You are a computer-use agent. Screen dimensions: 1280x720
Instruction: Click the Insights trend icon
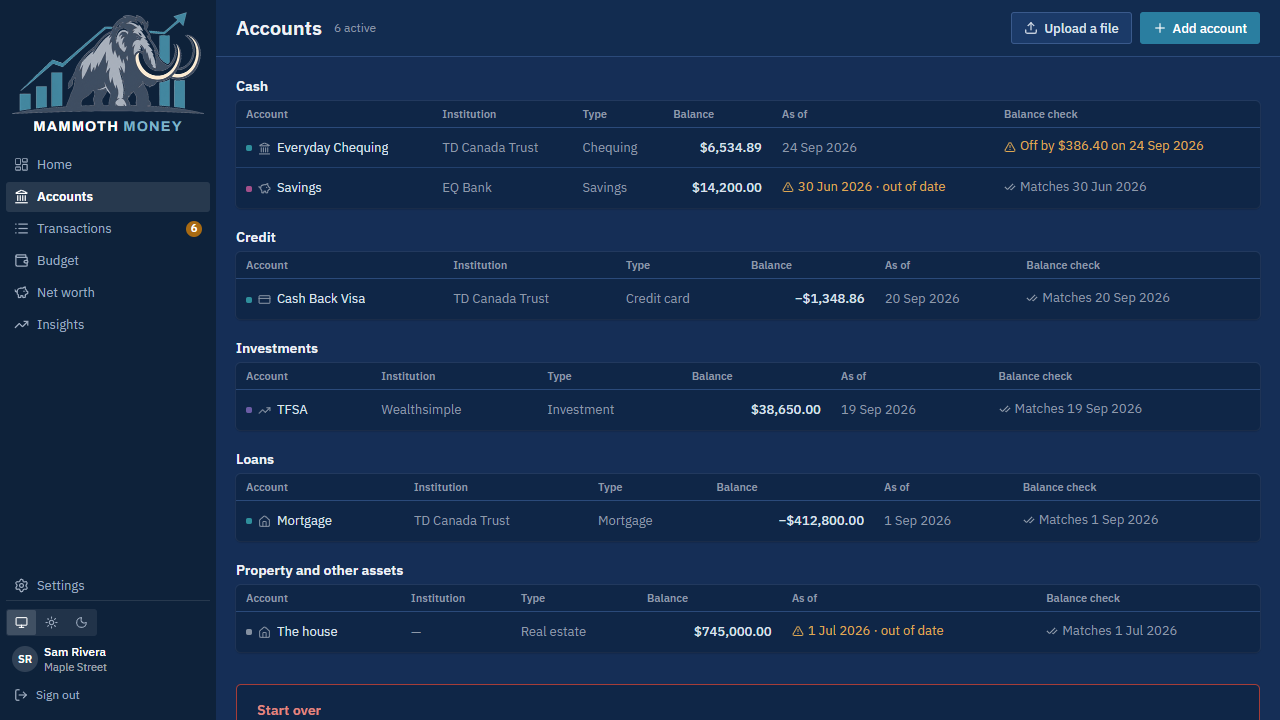[x=21, y=325]
